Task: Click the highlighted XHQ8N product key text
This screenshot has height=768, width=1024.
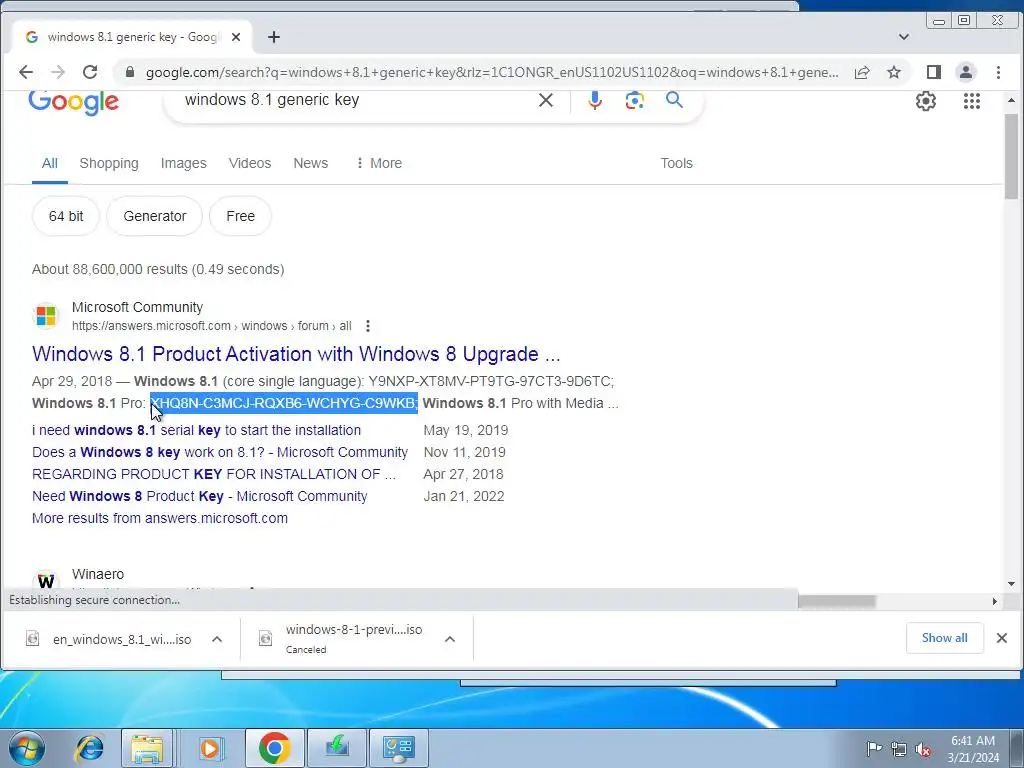Action: point(284,403)
